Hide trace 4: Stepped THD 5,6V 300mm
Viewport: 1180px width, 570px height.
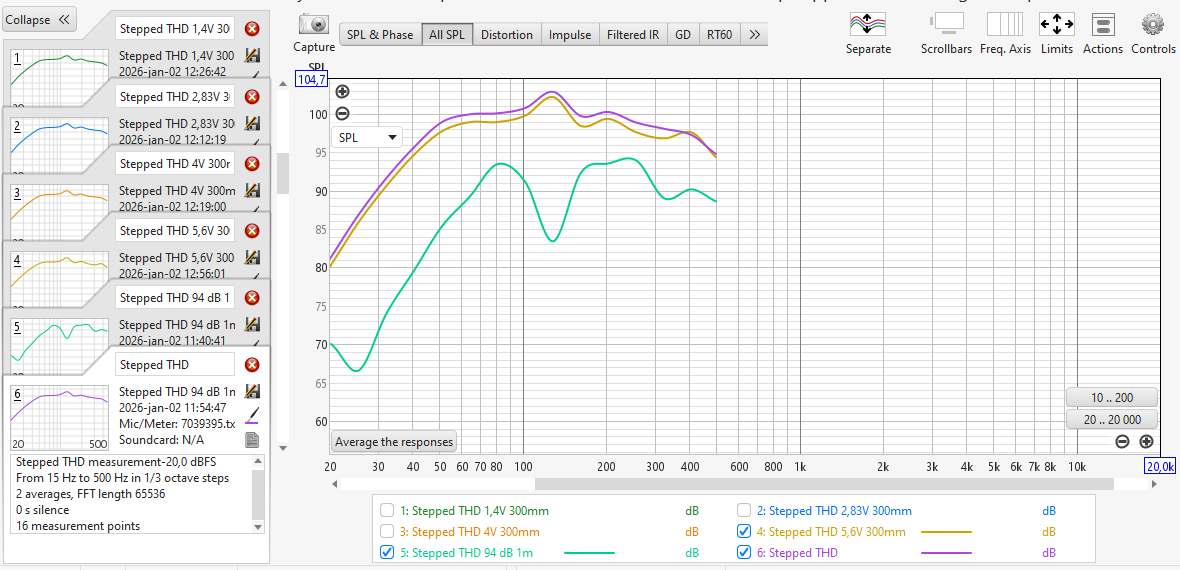[744, 531]
